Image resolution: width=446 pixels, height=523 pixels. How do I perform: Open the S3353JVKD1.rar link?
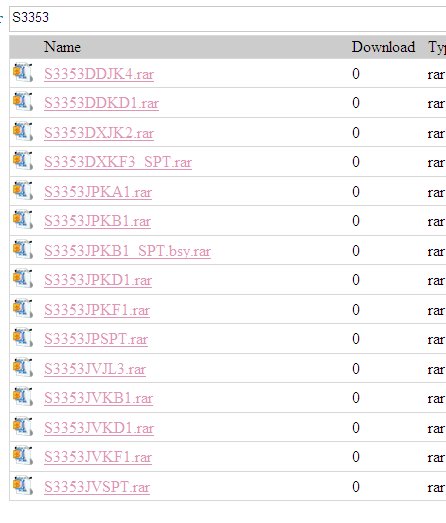99,428
